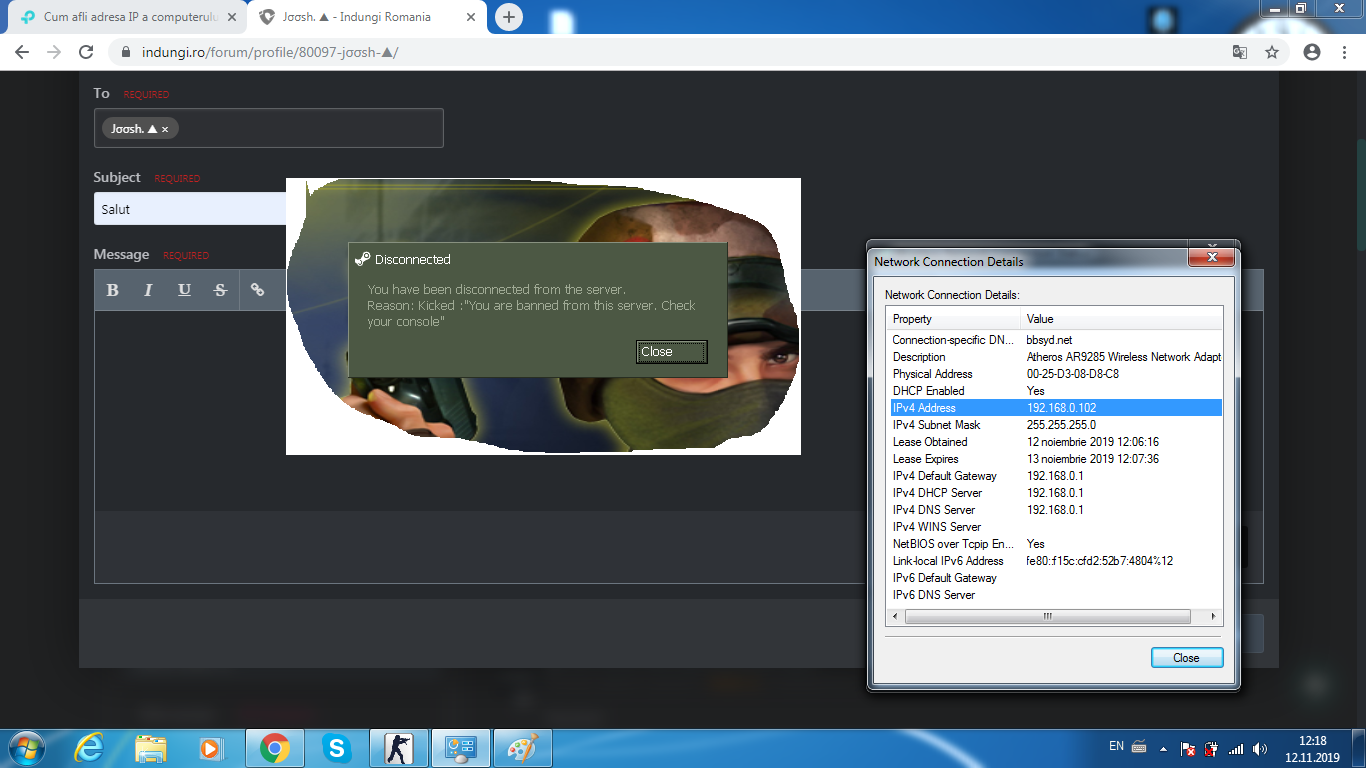This screenshot has height=768, width=1366.
Task: Close the Disconnected dialog
Action: (672, 351)
